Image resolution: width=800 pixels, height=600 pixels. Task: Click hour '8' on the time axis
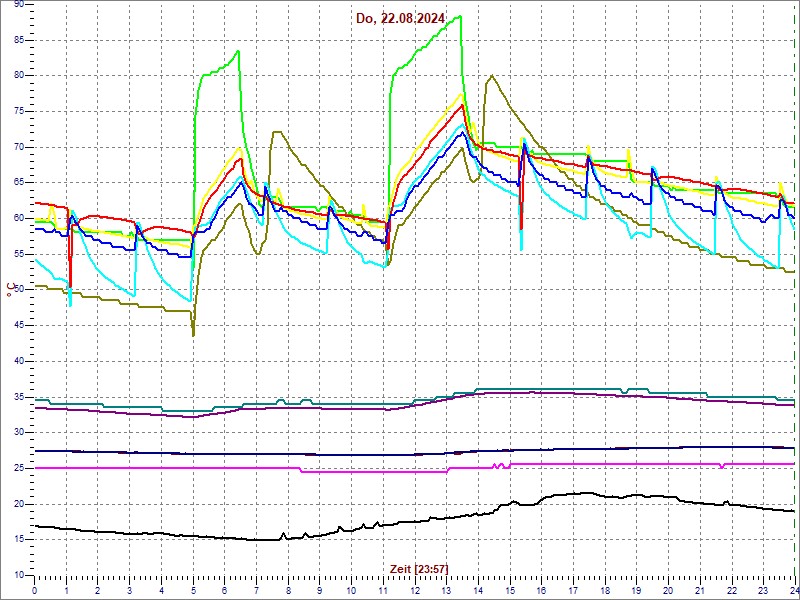(x=288, y=590)
